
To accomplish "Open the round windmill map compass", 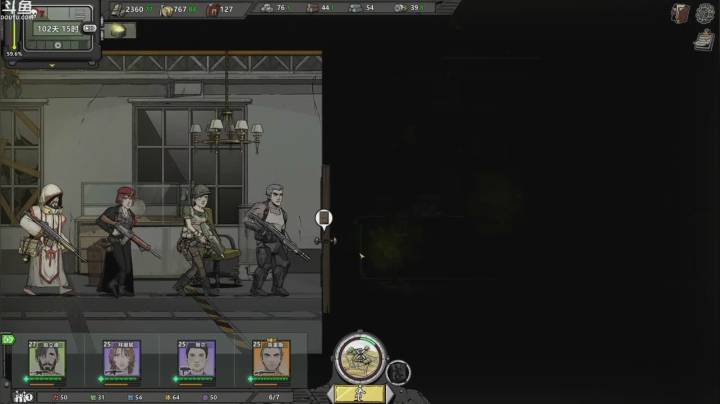I will [360, 358].
